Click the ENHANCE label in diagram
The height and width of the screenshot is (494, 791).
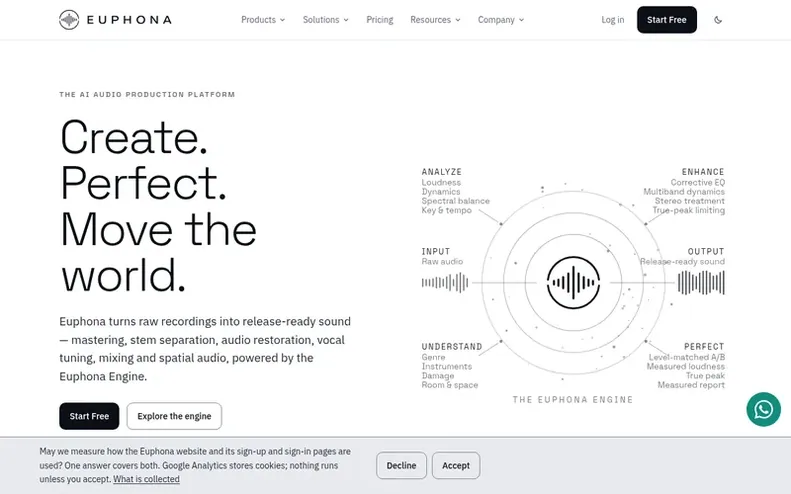(x=703, y=172)
